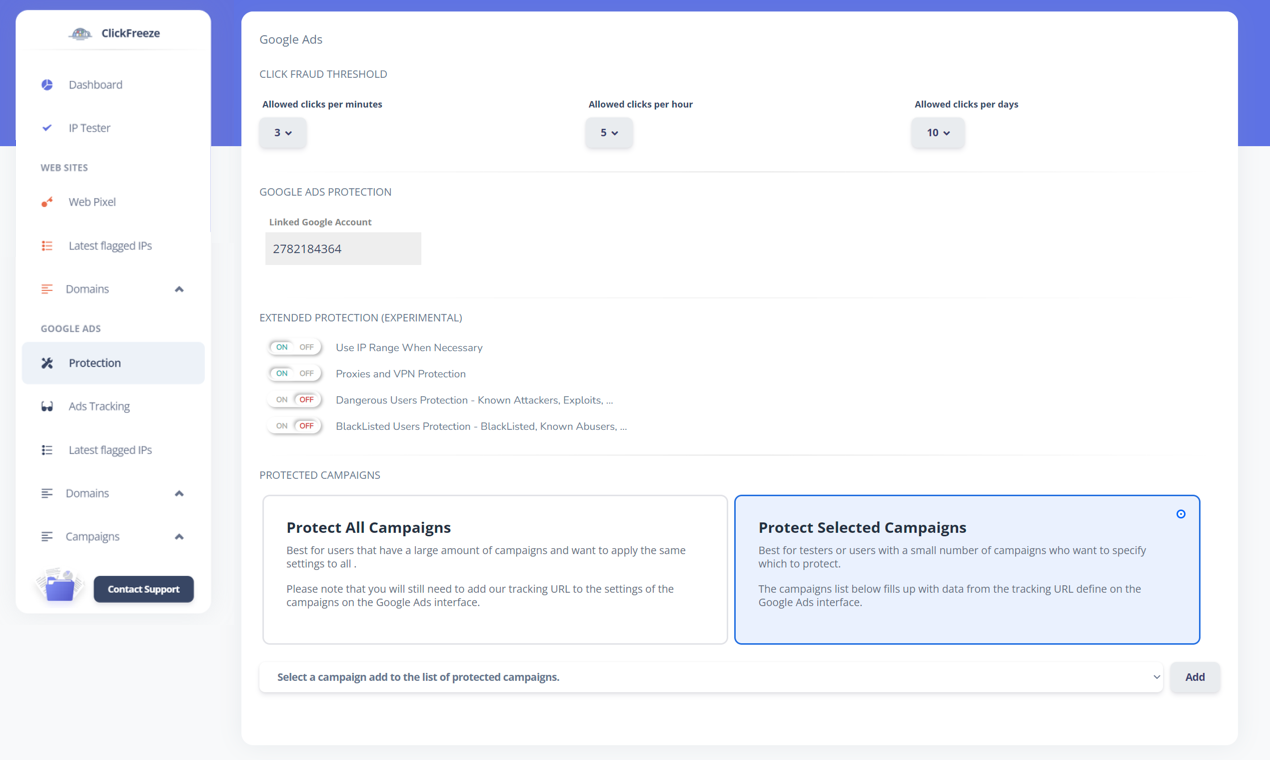This screenshot has width=1270, height=760.
Task: Select the Protect All Campaigns card
Action: [495, 570]
